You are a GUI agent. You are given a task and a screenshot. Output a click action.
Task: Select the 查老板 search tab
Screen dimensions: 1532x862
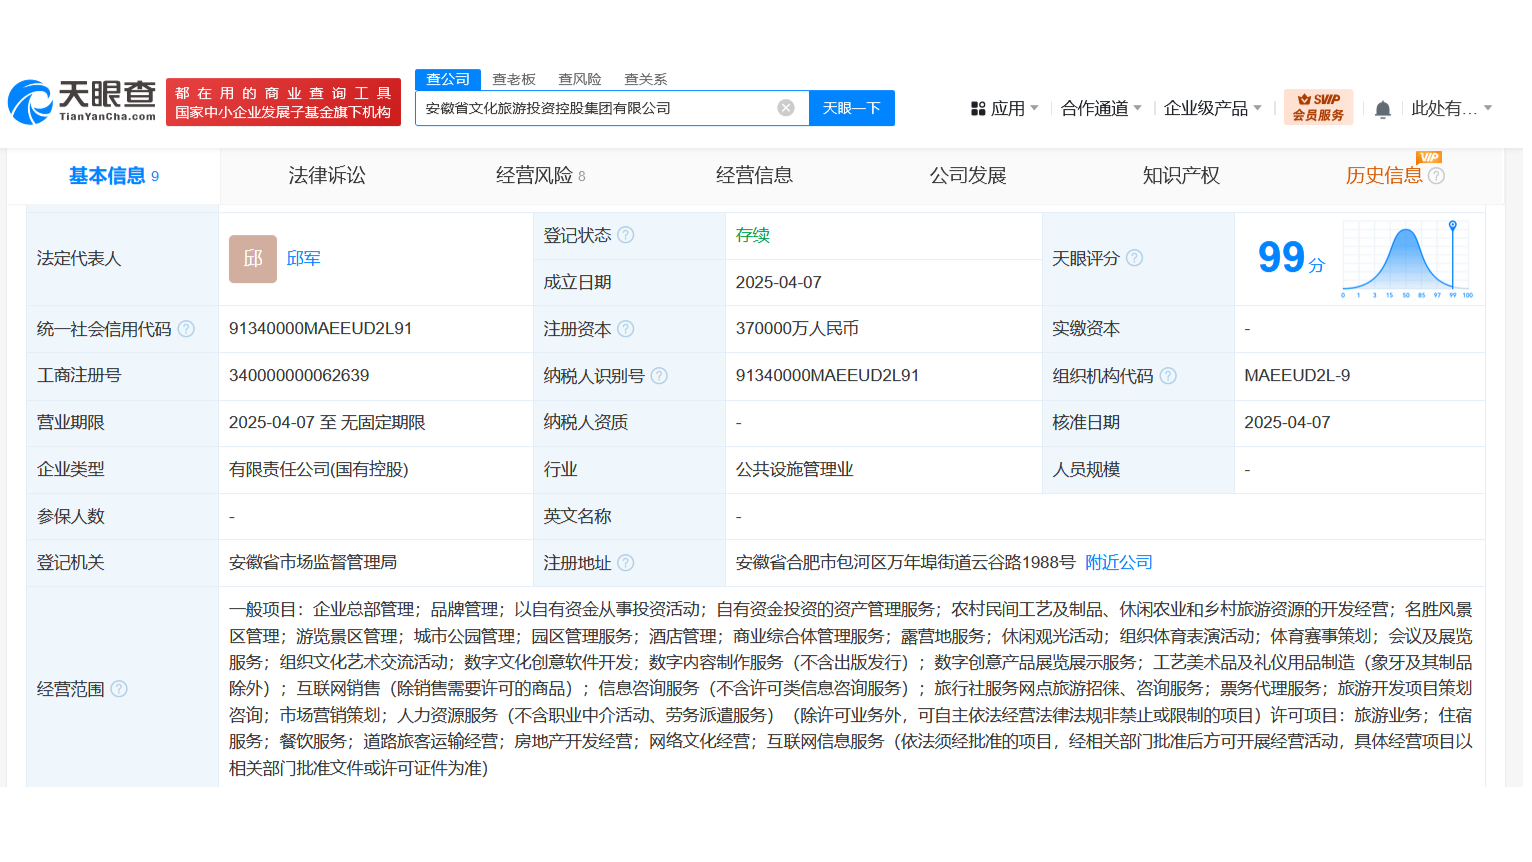coord(514,79)
